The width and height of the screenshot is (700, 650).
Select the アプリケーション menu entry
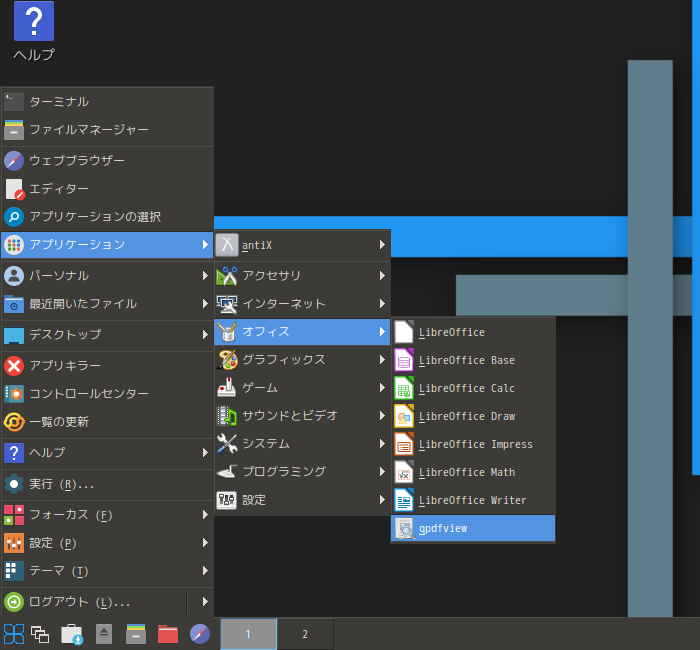pyautogui.click(x=107, y=245)
